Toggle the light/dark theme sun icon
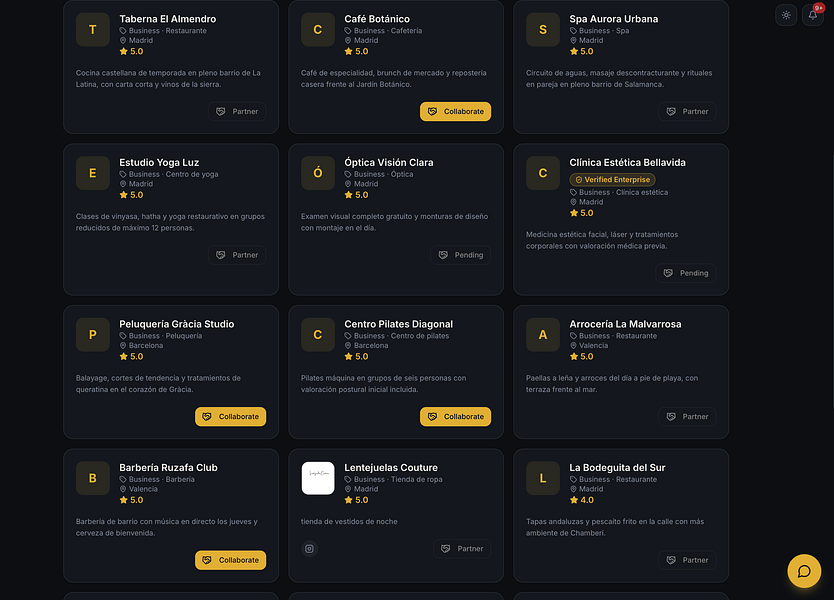The height and width of the screenshot is (600, 834). (786, 15)
